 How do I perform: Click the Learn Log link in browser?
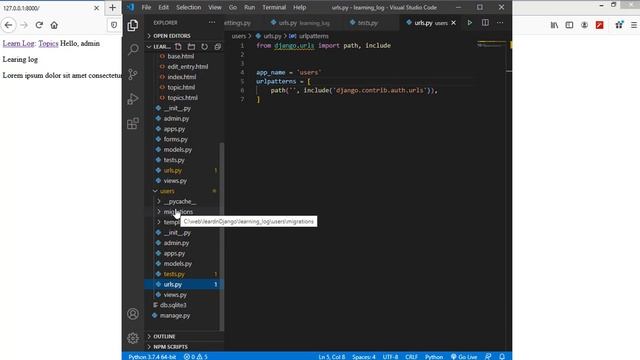click(18, 43)
